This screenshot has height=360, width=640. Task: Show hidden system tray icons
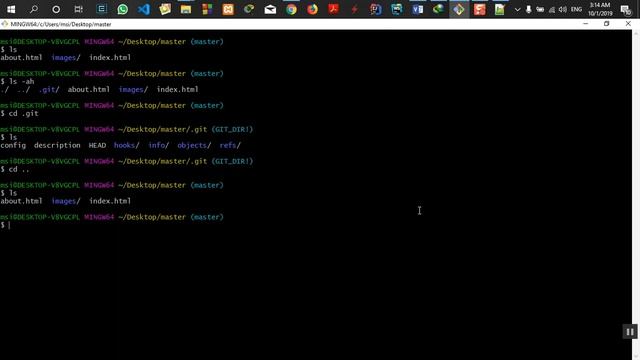[518, 9]
